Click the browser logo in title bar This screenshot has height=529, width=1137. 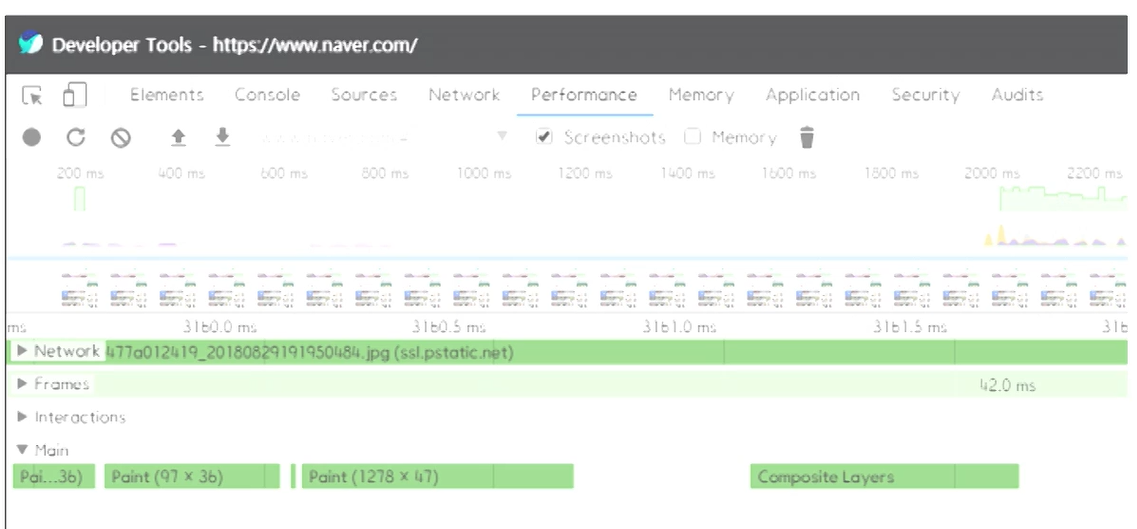[31, 44]
